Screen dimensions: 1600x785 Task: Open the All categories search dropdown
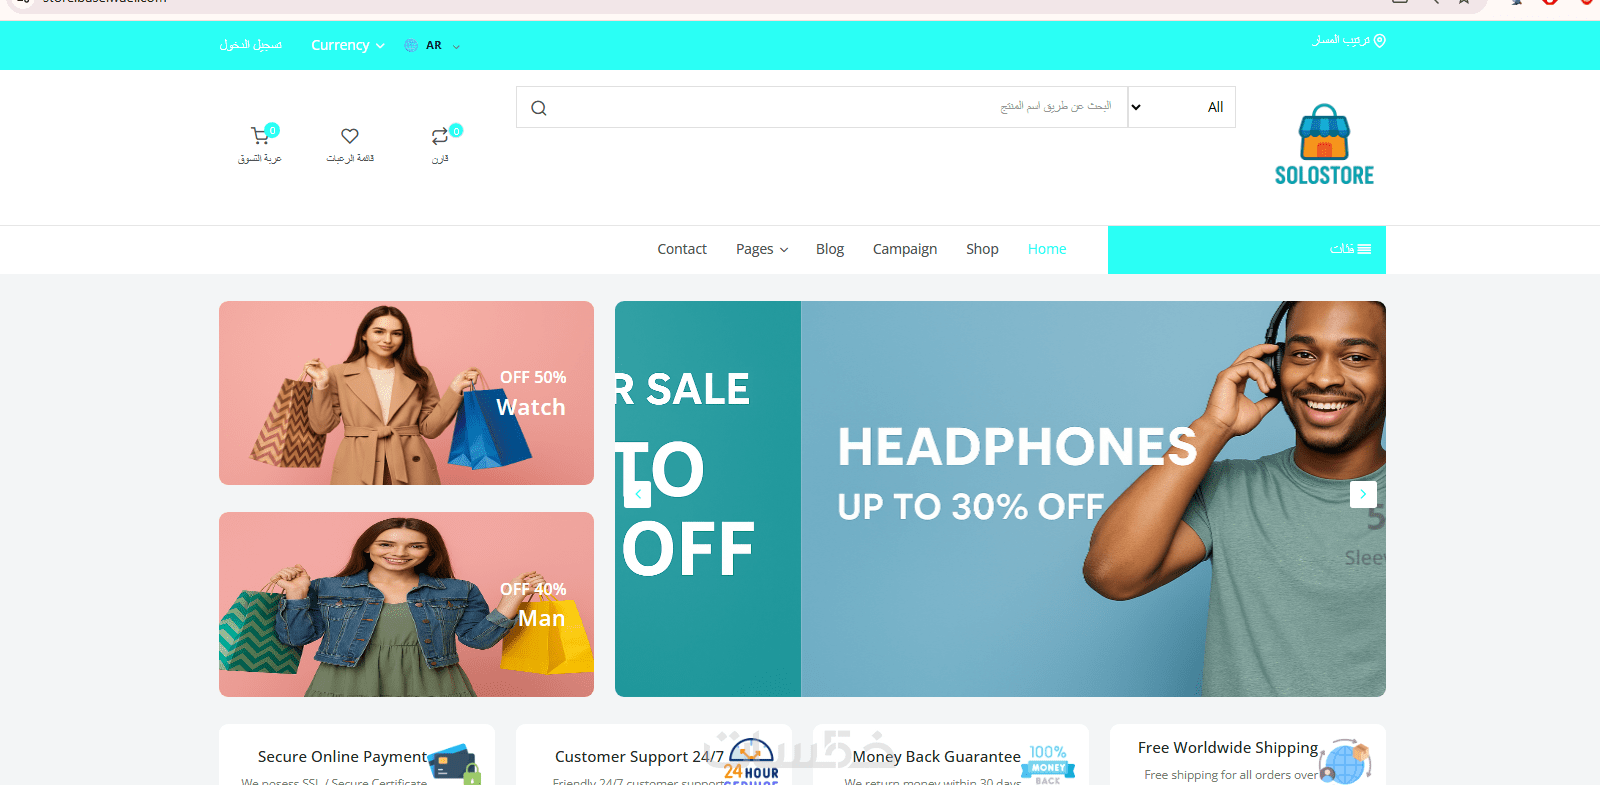(x=1182, y=107)
